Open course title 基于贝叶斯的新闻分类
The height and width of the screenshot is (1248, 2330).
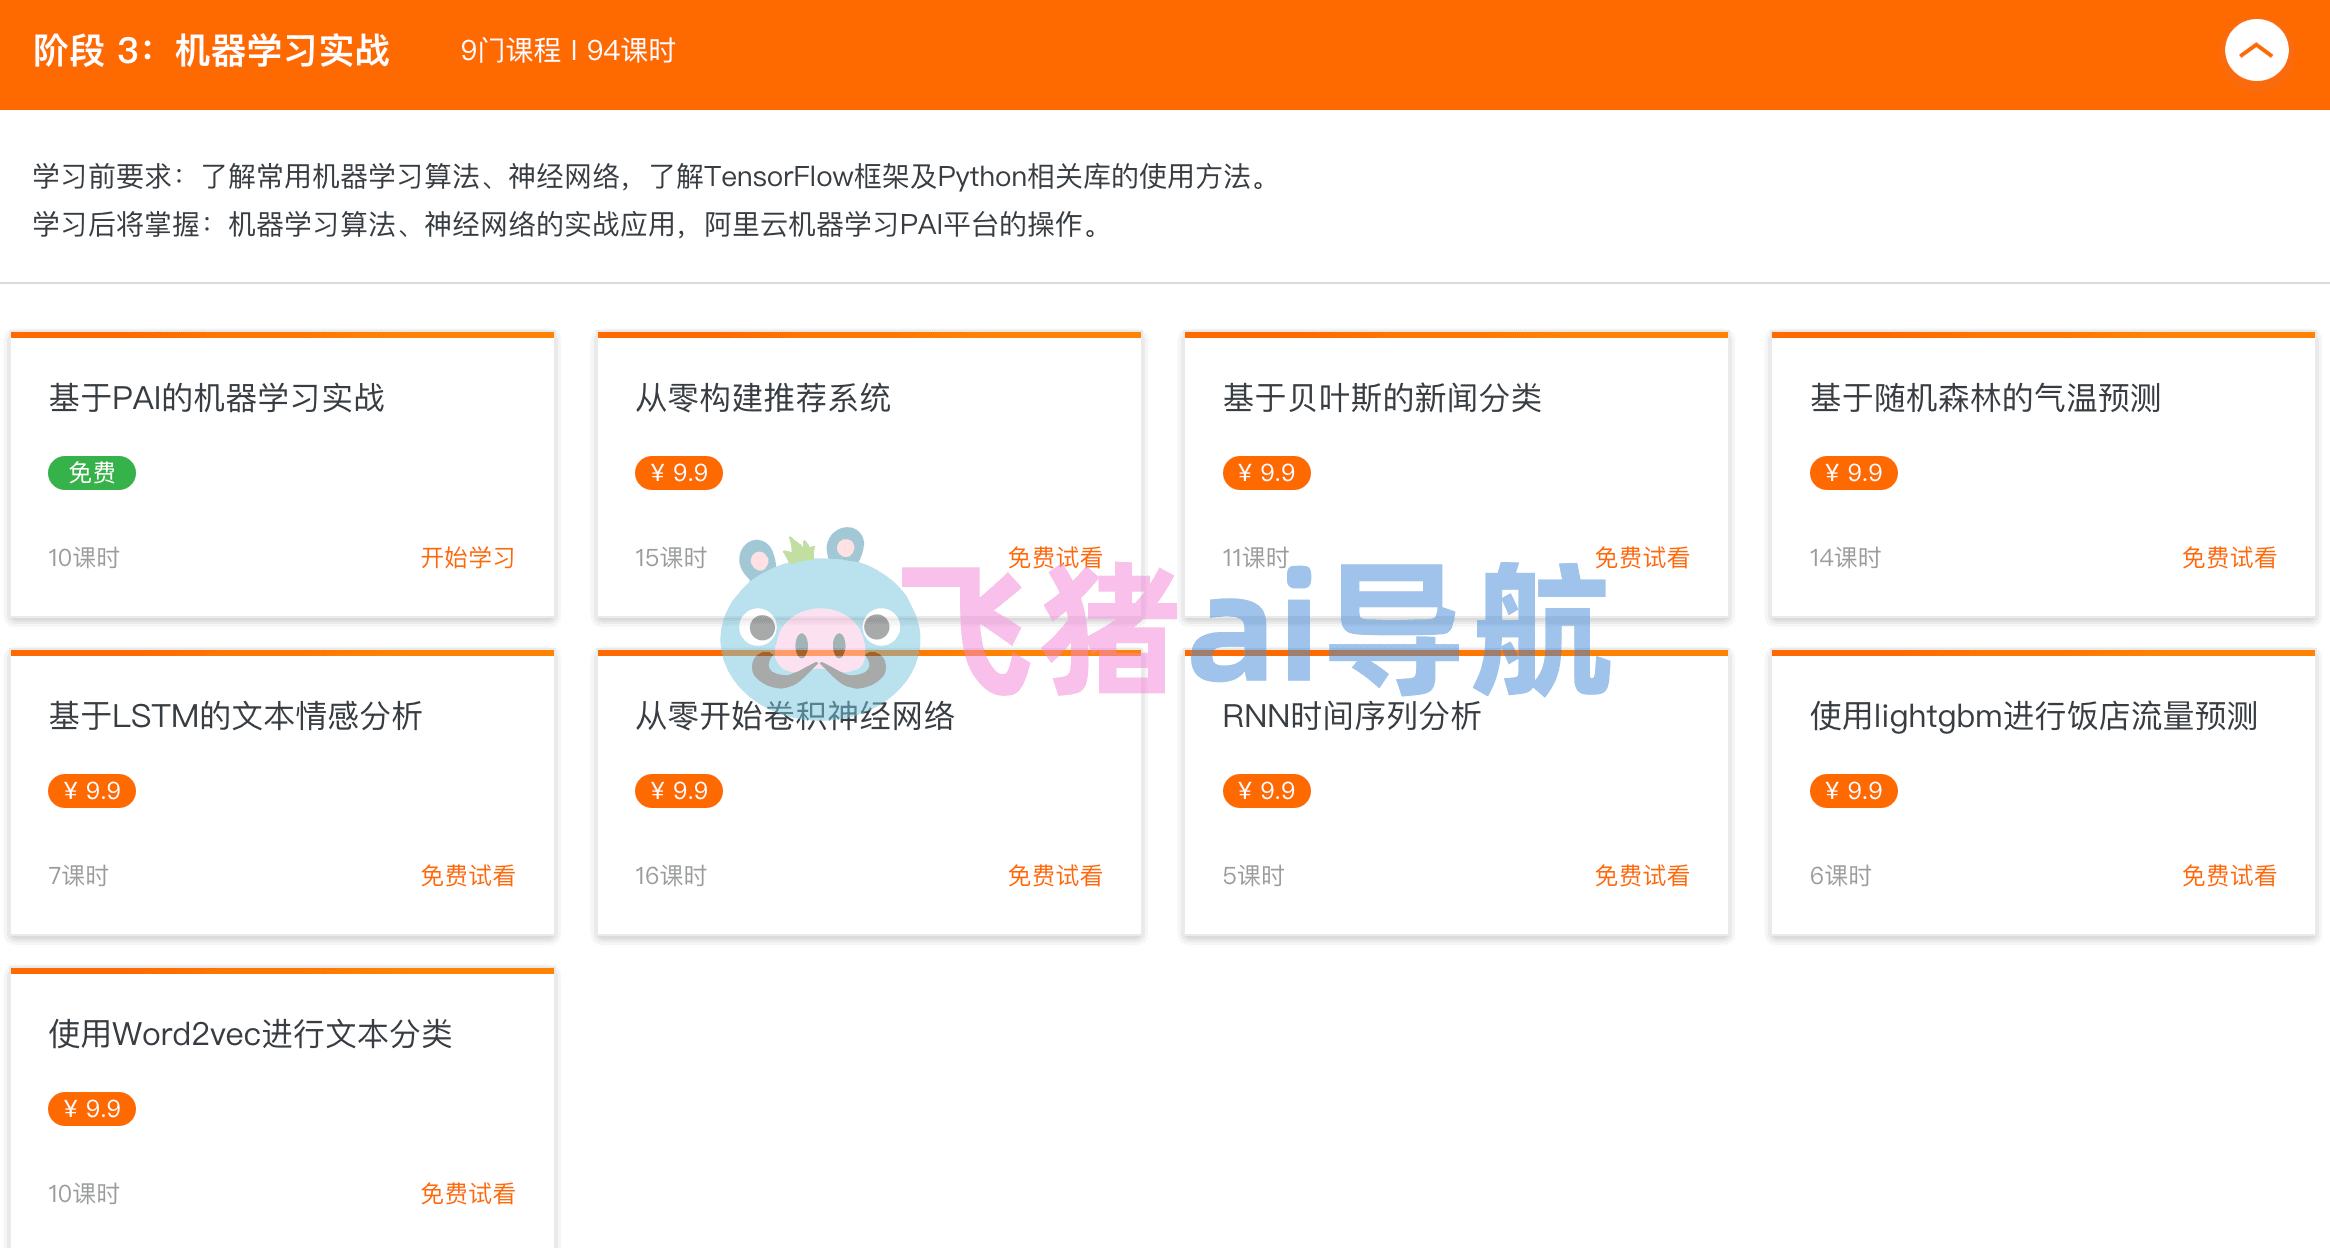pos(1382,398)
